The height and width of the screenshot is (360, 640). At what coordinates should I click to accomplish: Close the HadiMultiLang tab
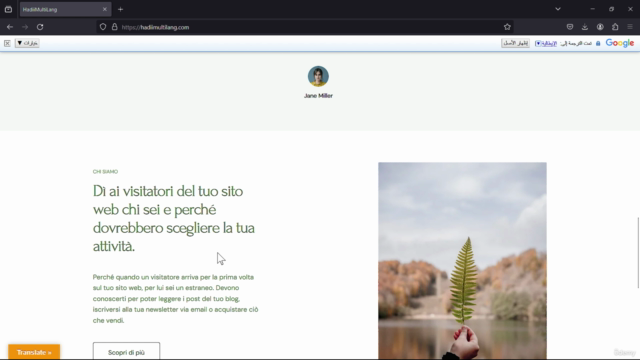[x=104, y=9]
